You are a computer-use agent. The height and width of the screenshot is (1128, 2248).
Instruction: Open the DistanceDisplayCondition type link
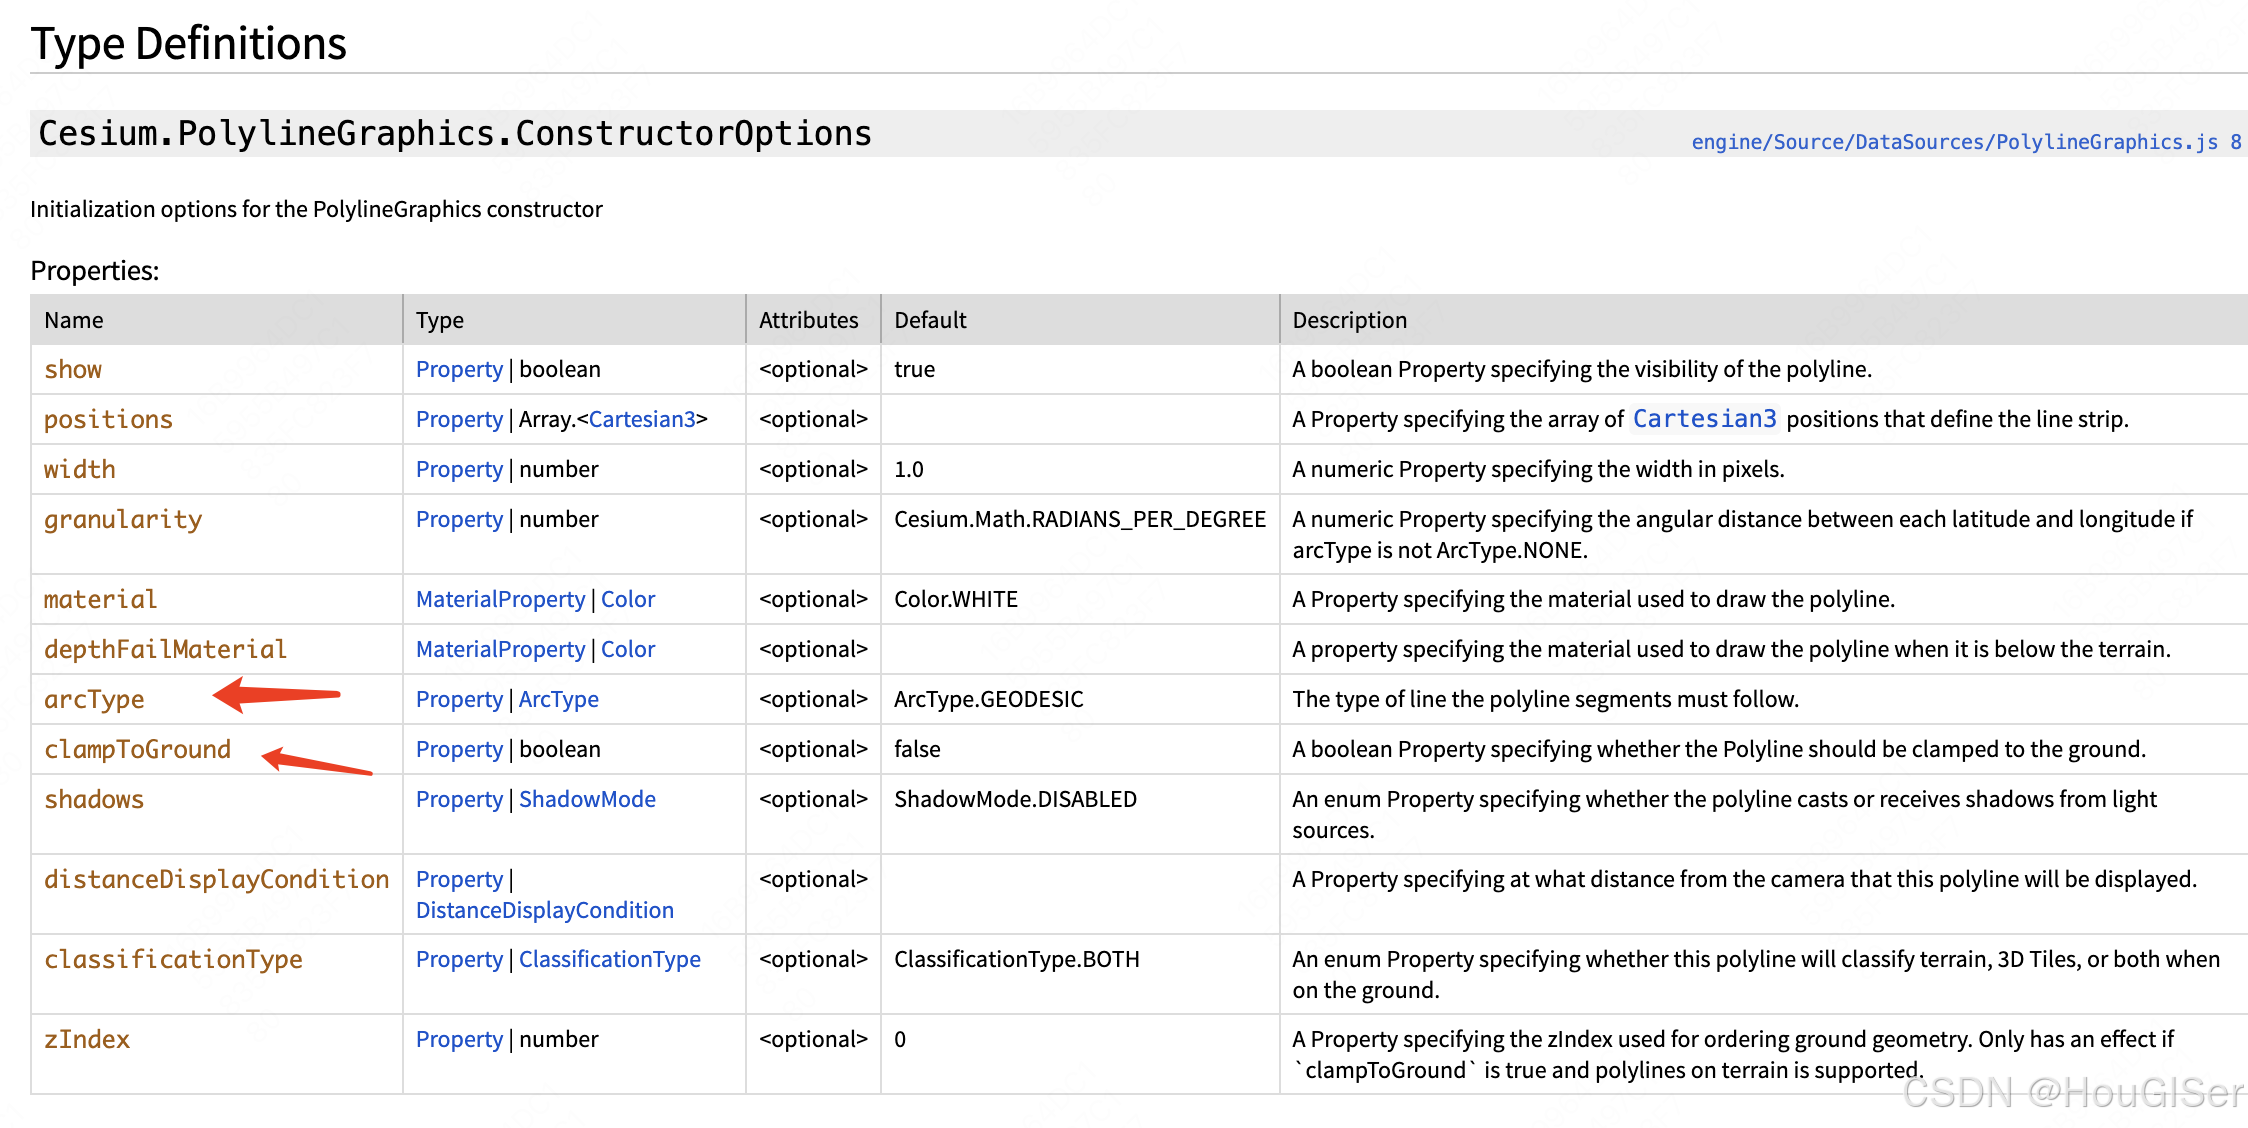pyautogui.click(x=545, y=910)
